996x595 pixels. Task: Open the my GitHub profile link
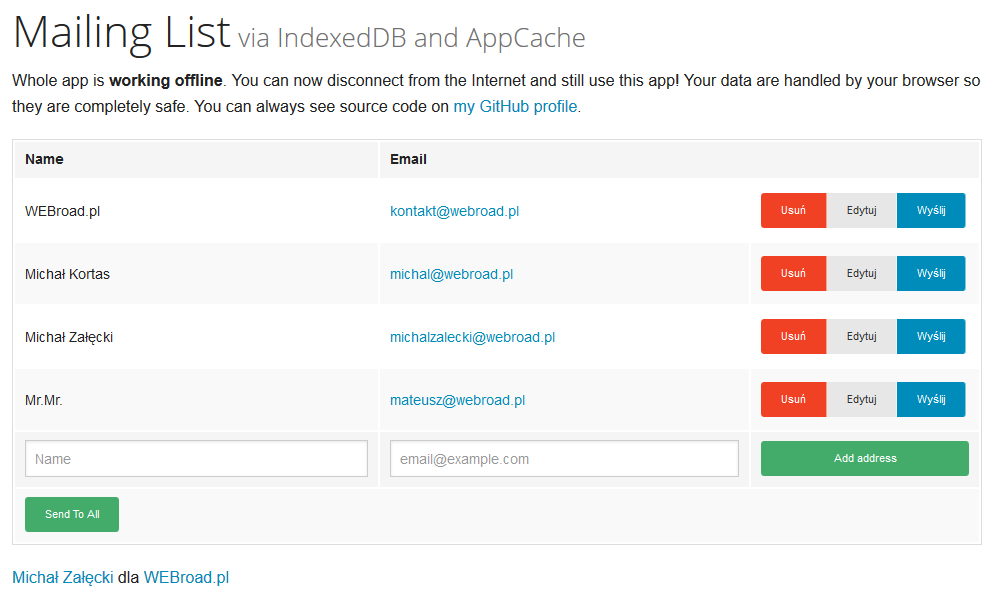(515, 106)
